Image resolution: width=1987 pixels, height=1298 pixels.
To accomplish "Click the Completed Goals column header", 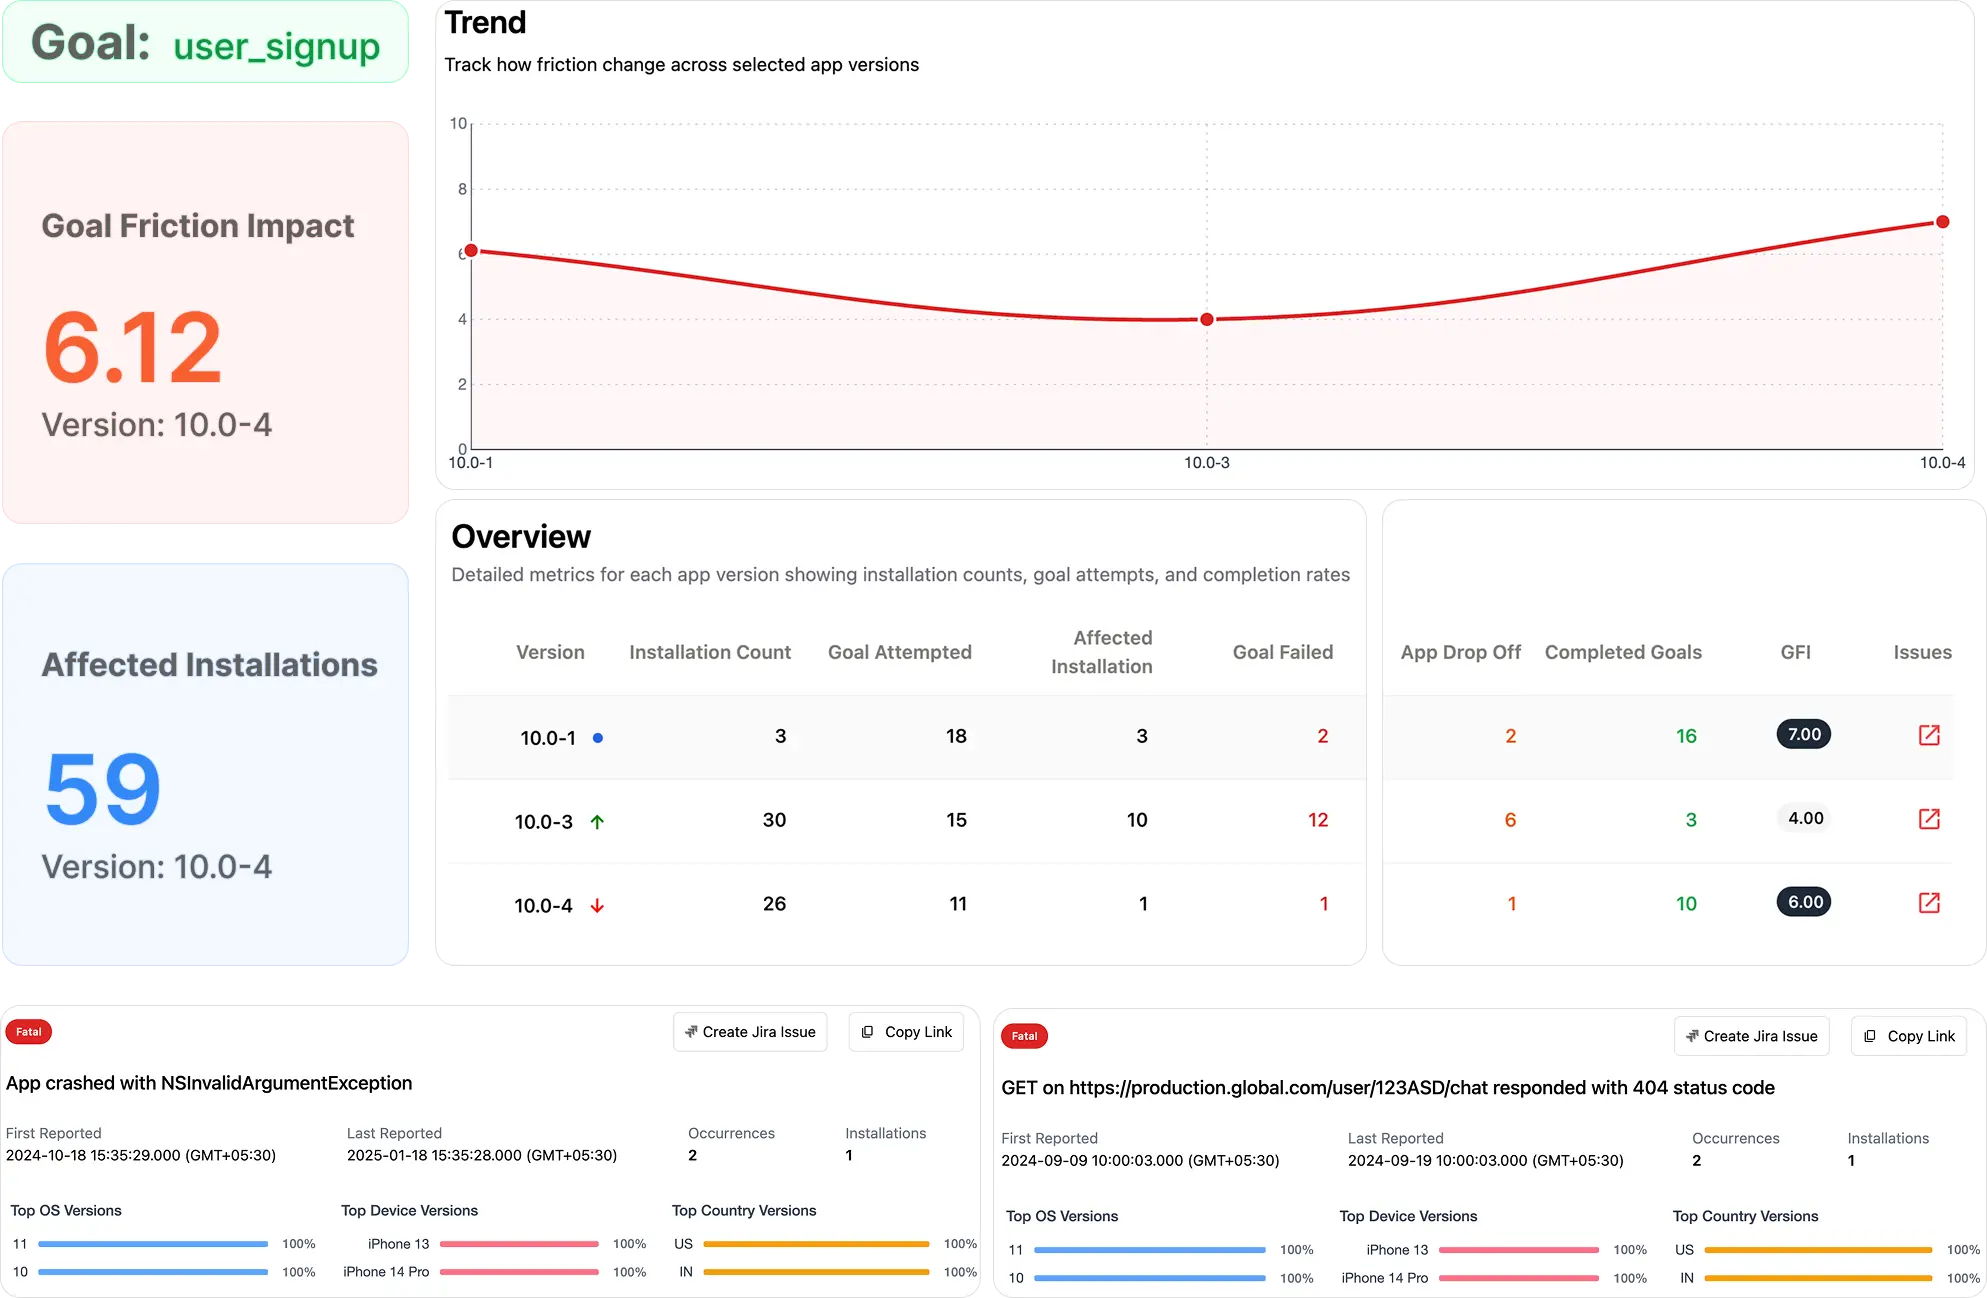I will click(x=1623, y=653).
